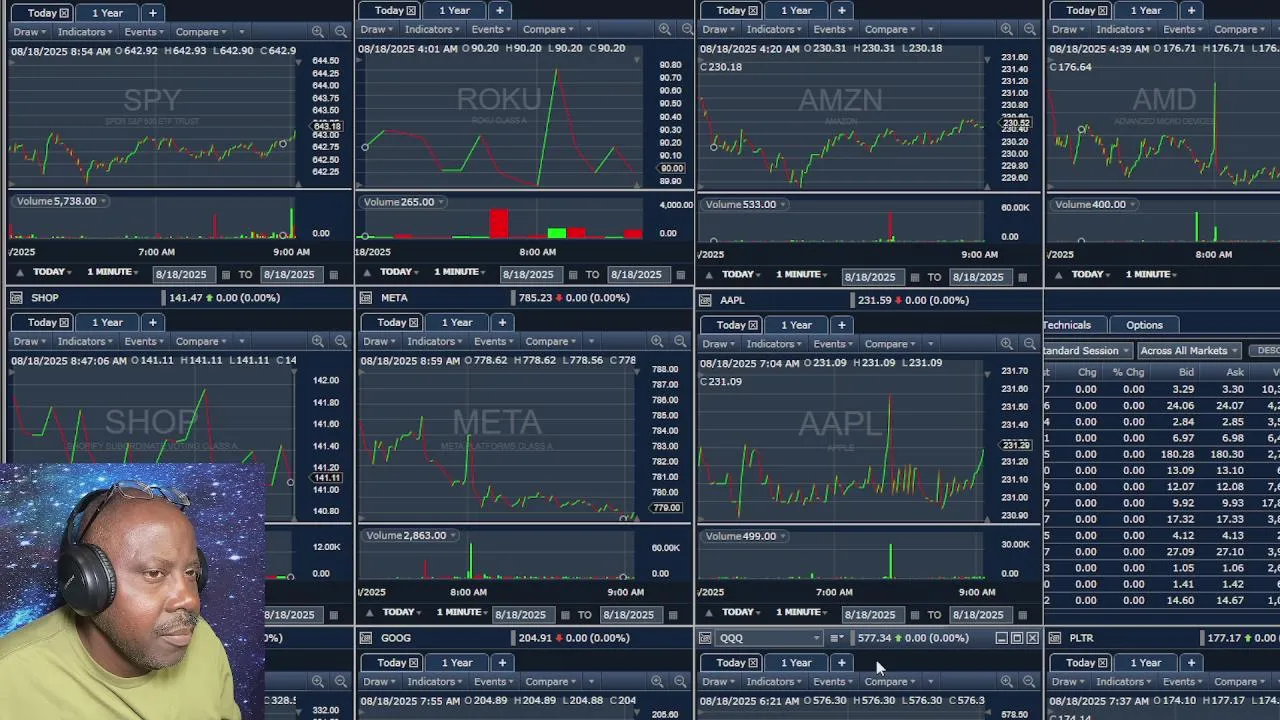Open AAPL start date calendar picker
Viewport: 1280px width, 720px height.
914,614
